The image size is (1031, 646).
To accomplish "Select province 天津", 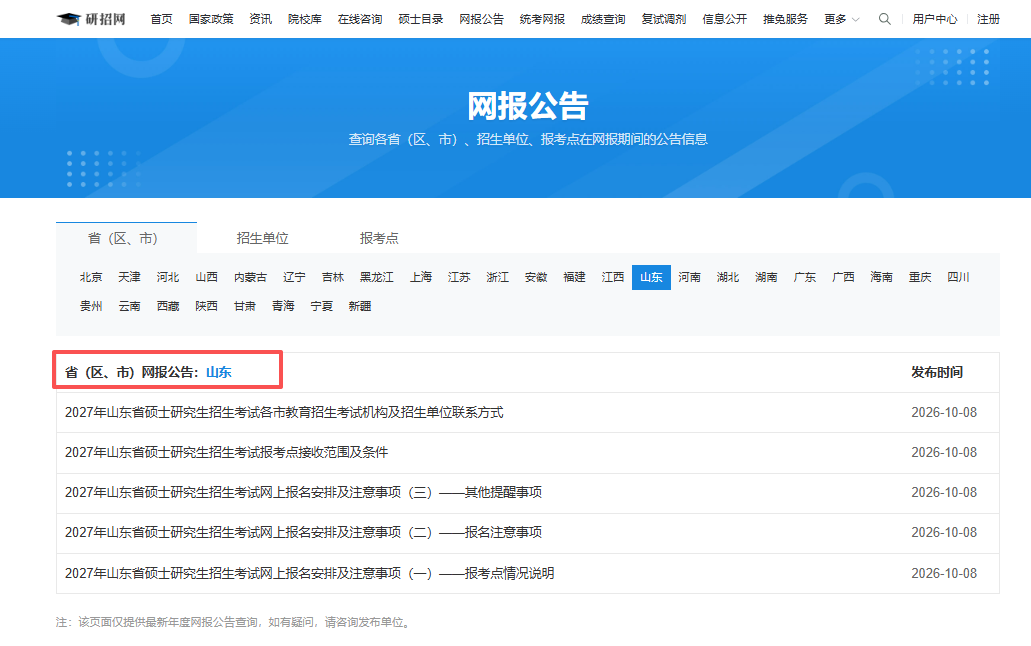I will (130, 277).
